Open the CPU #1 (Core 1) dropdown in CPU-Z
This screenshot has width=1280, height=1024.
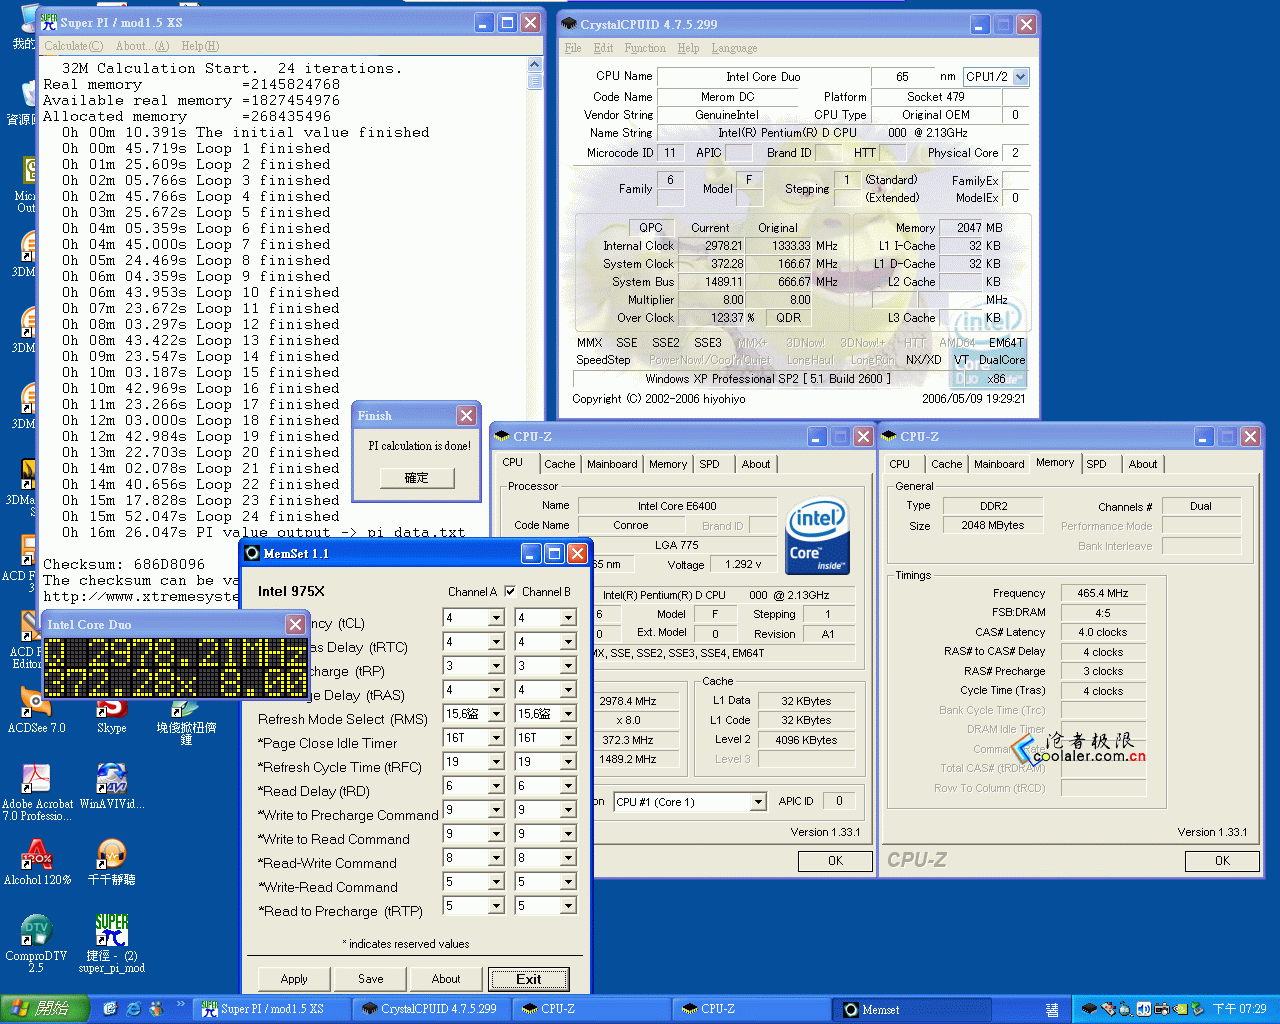coord(758,802)
